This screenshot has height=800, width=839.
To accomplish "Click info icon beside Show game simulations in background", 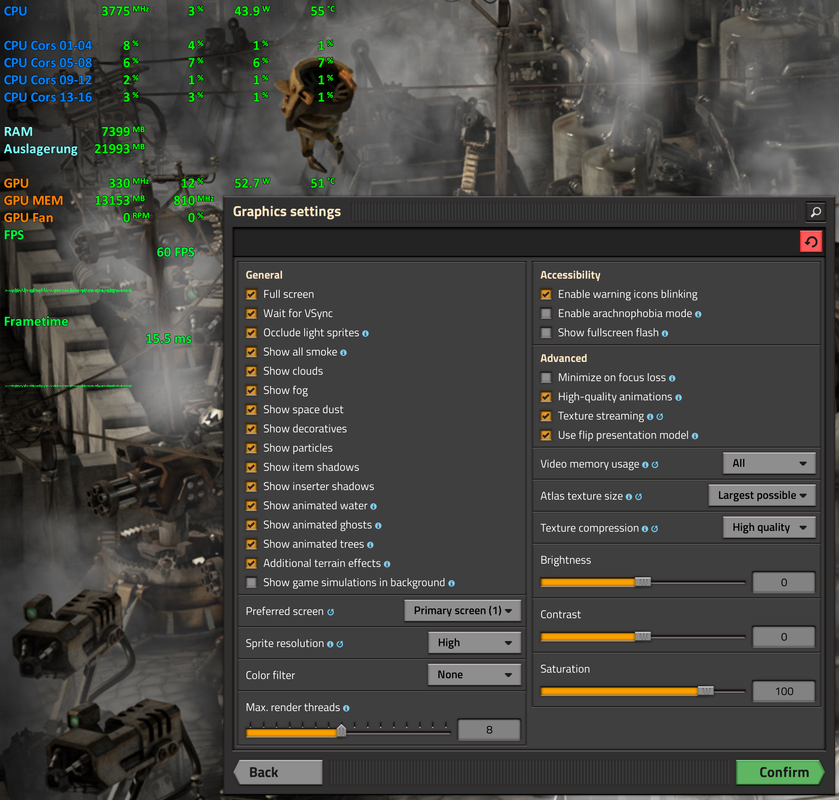I will [x=452, y=583].
